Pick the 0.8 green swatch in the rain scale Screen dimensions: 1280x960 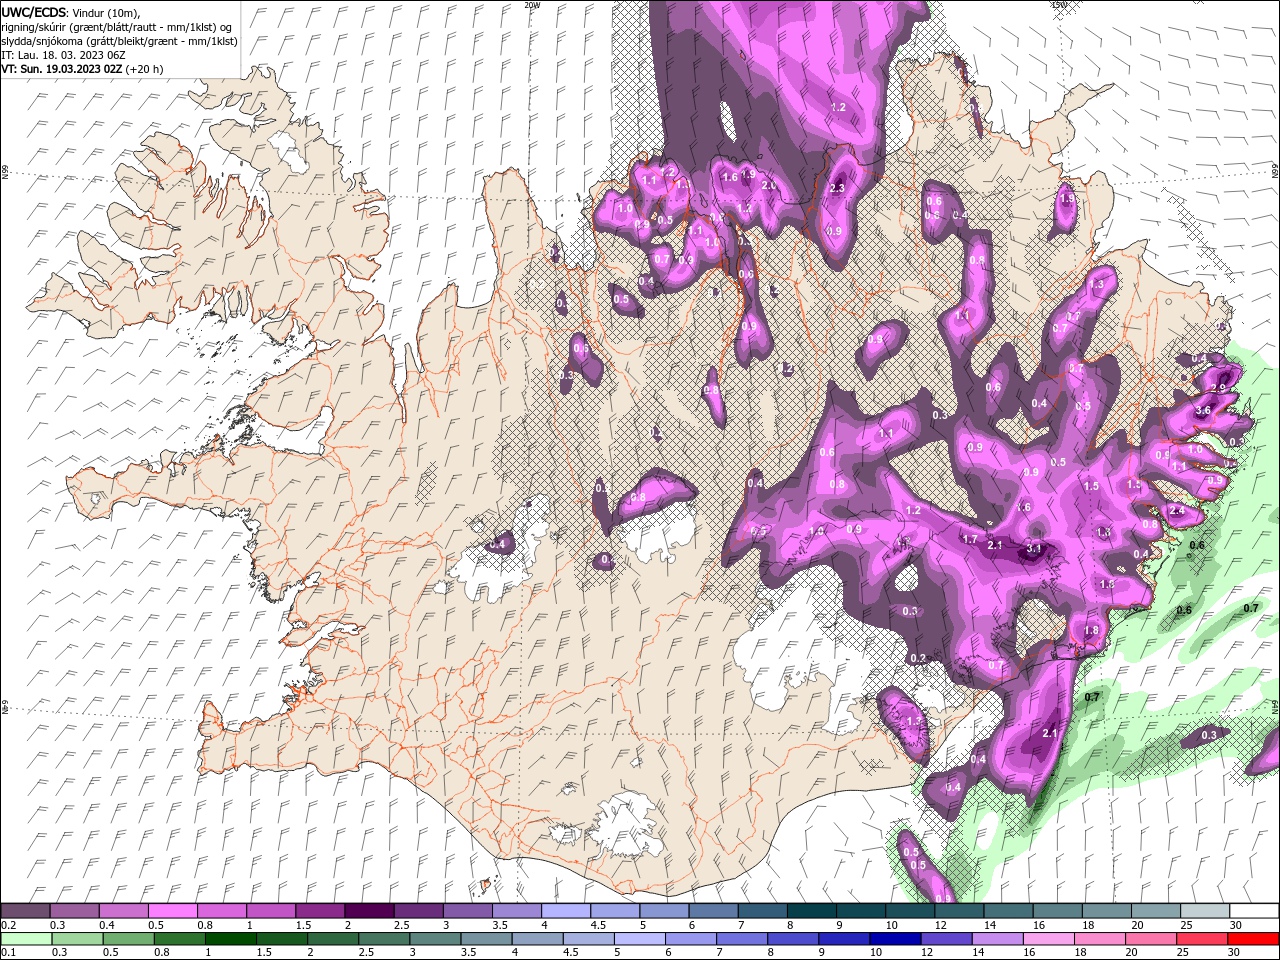(x=180, y=939)
